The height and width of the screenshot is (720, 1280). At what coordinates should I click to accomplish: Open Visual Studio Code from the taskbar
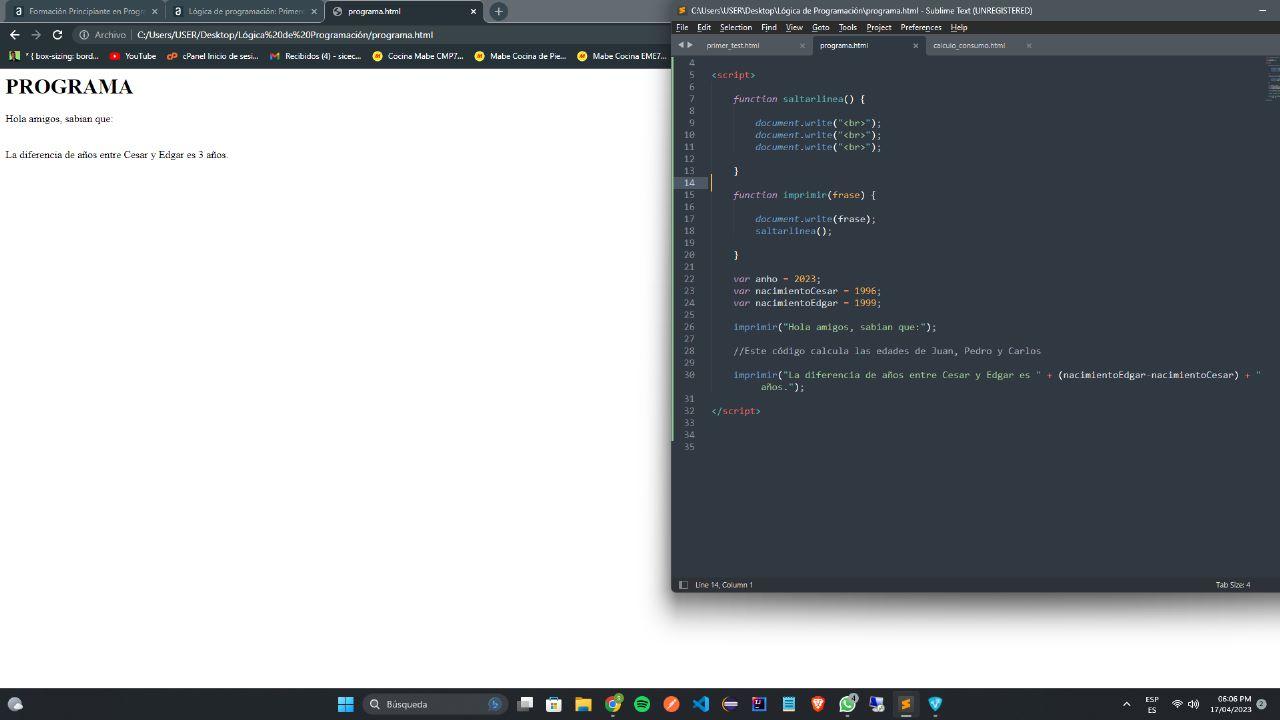701,704
